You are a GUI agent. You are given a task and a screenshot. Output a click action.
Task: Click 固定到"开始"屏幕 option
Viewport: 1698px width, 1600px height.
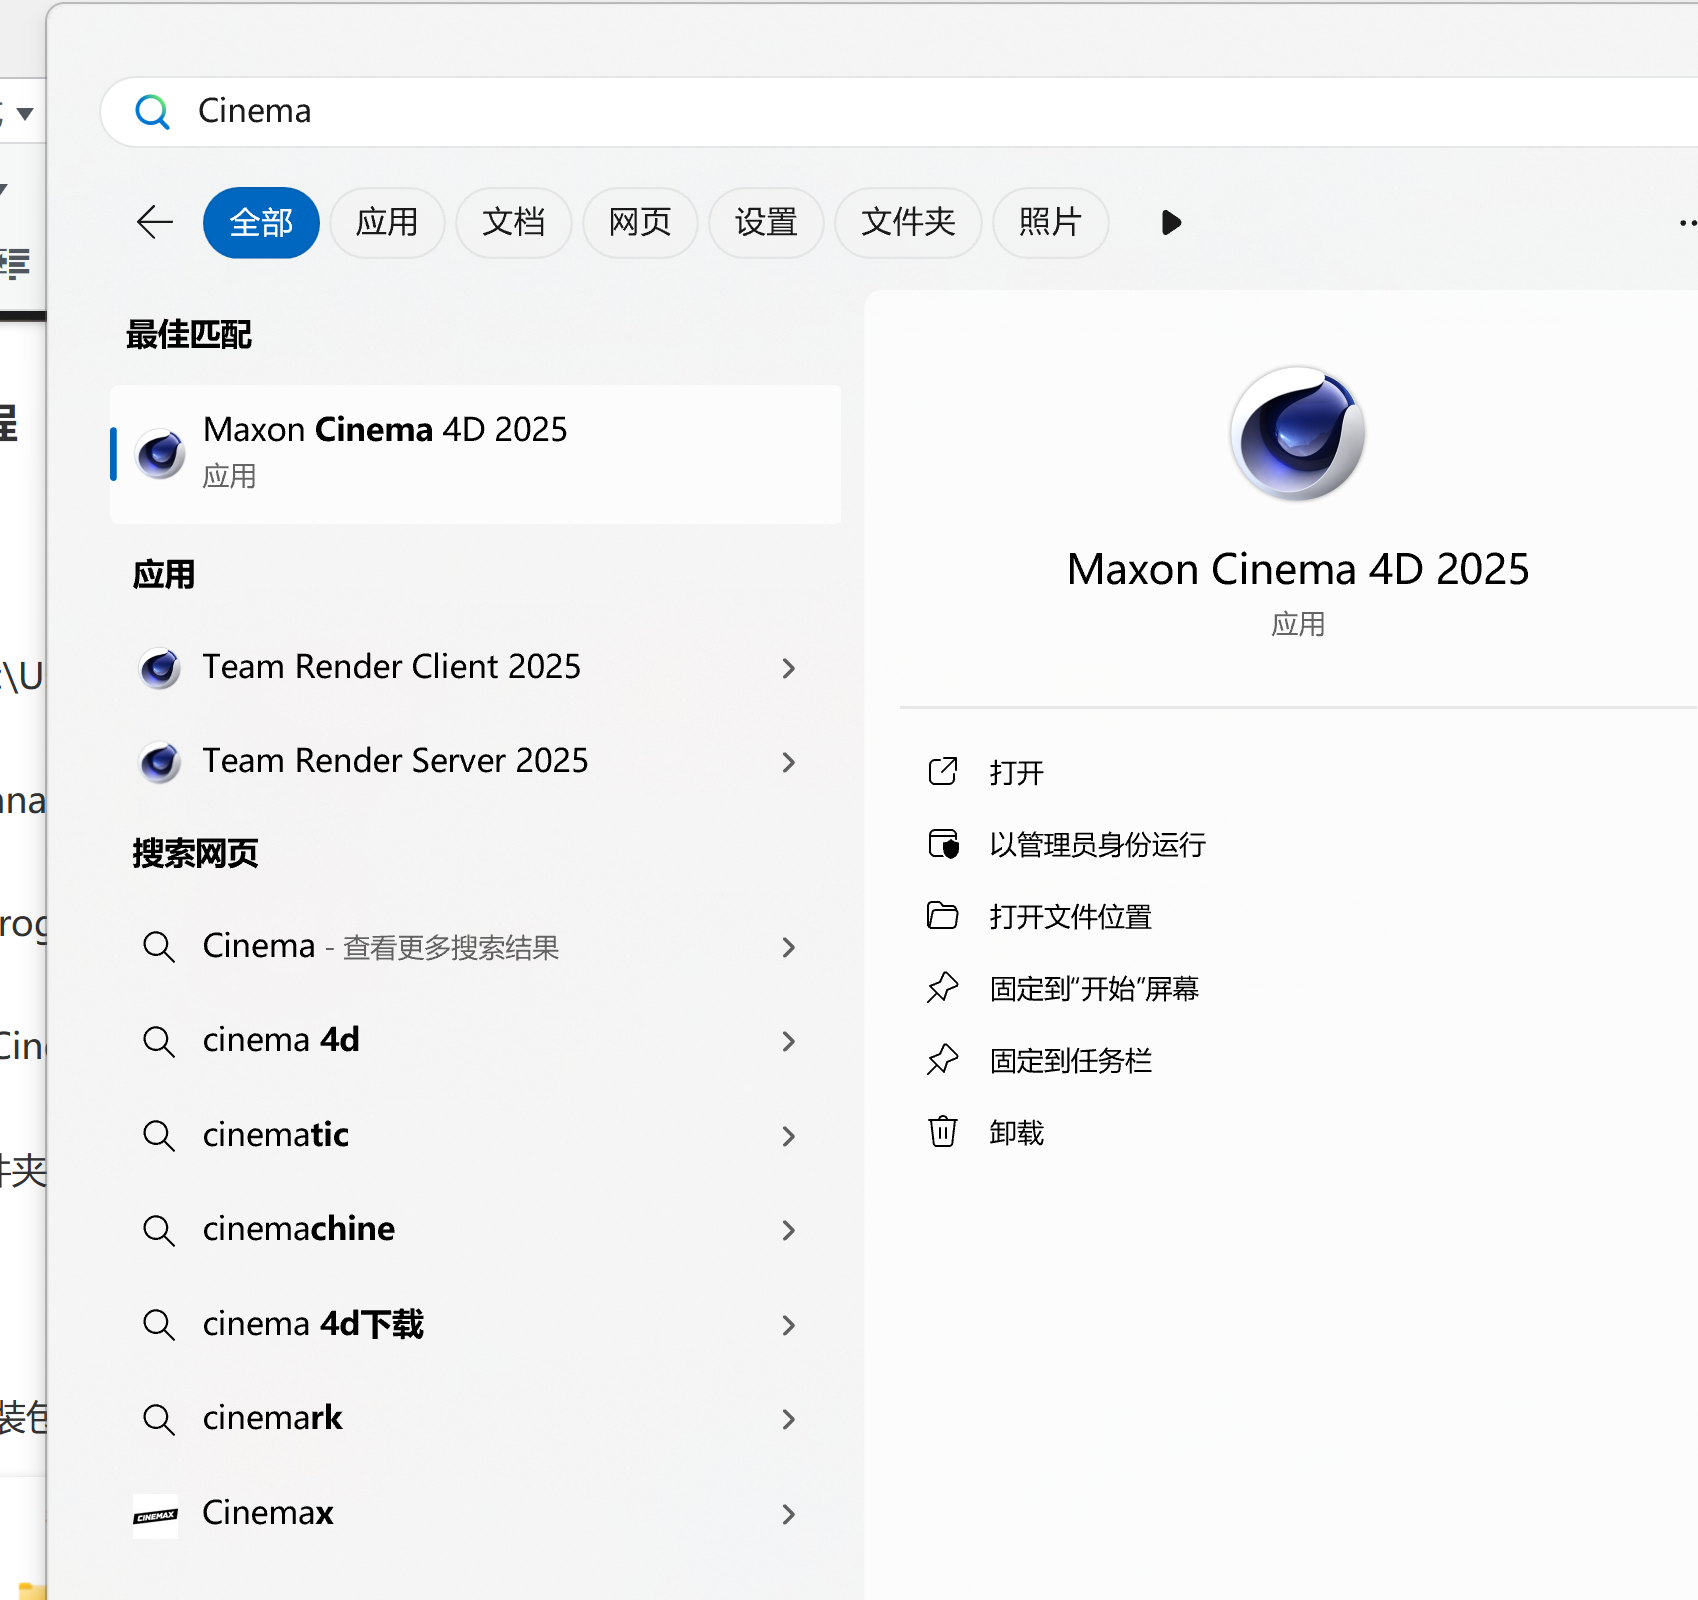[x=1094, y=988]
